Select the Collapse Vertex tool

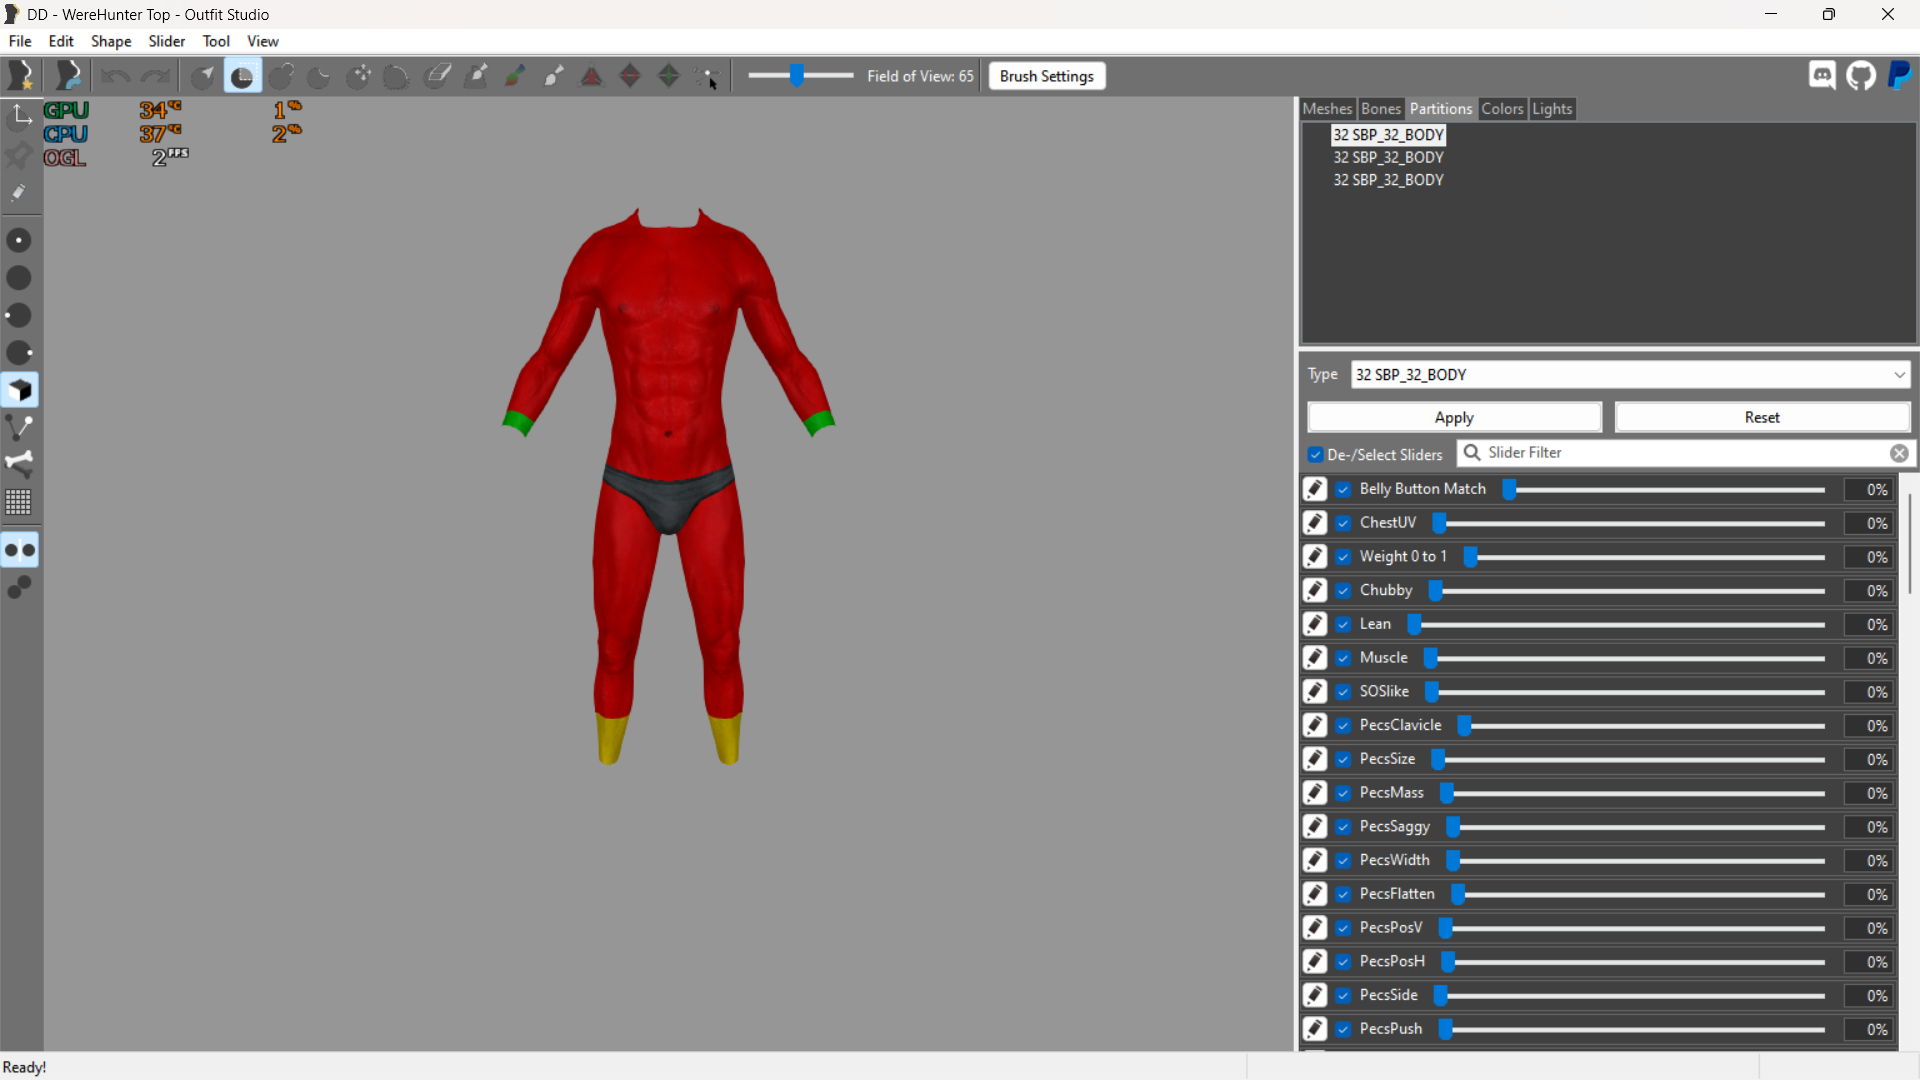[x=592, y=76]
